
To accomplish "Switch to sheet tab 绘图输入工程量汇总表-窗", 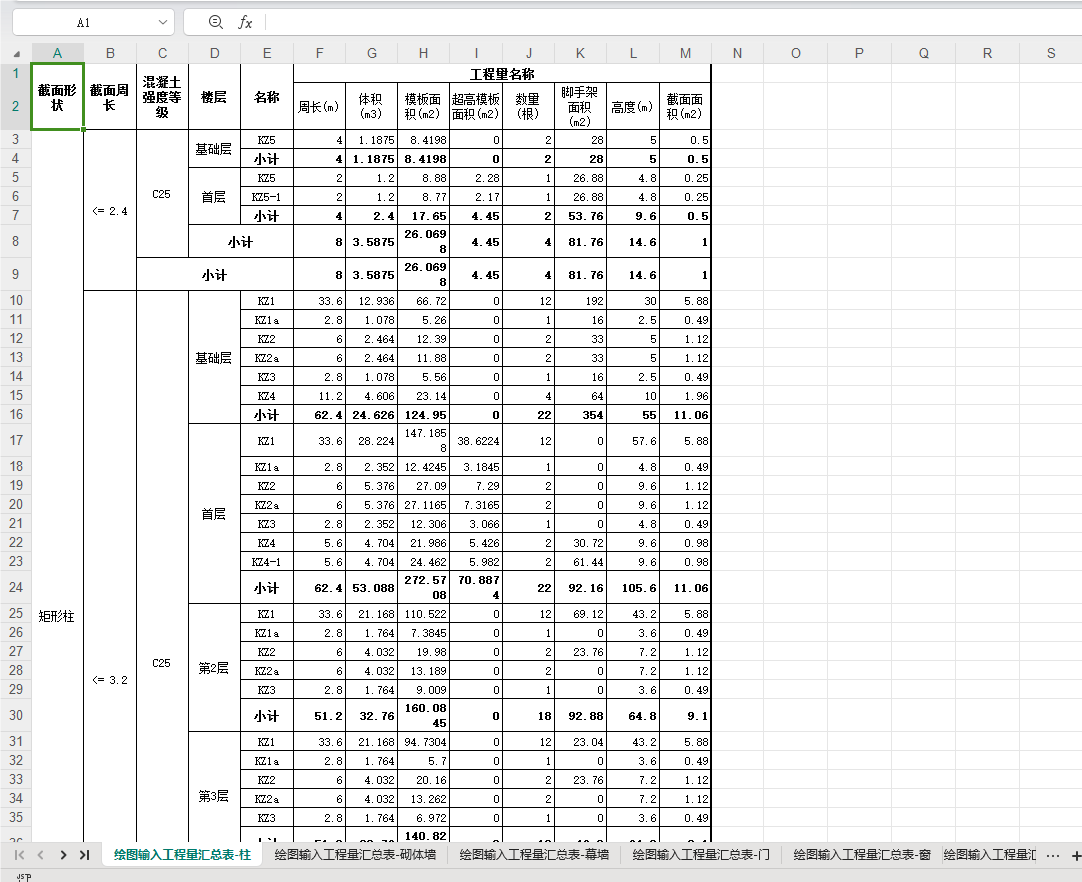I will [x=862, y=855].
